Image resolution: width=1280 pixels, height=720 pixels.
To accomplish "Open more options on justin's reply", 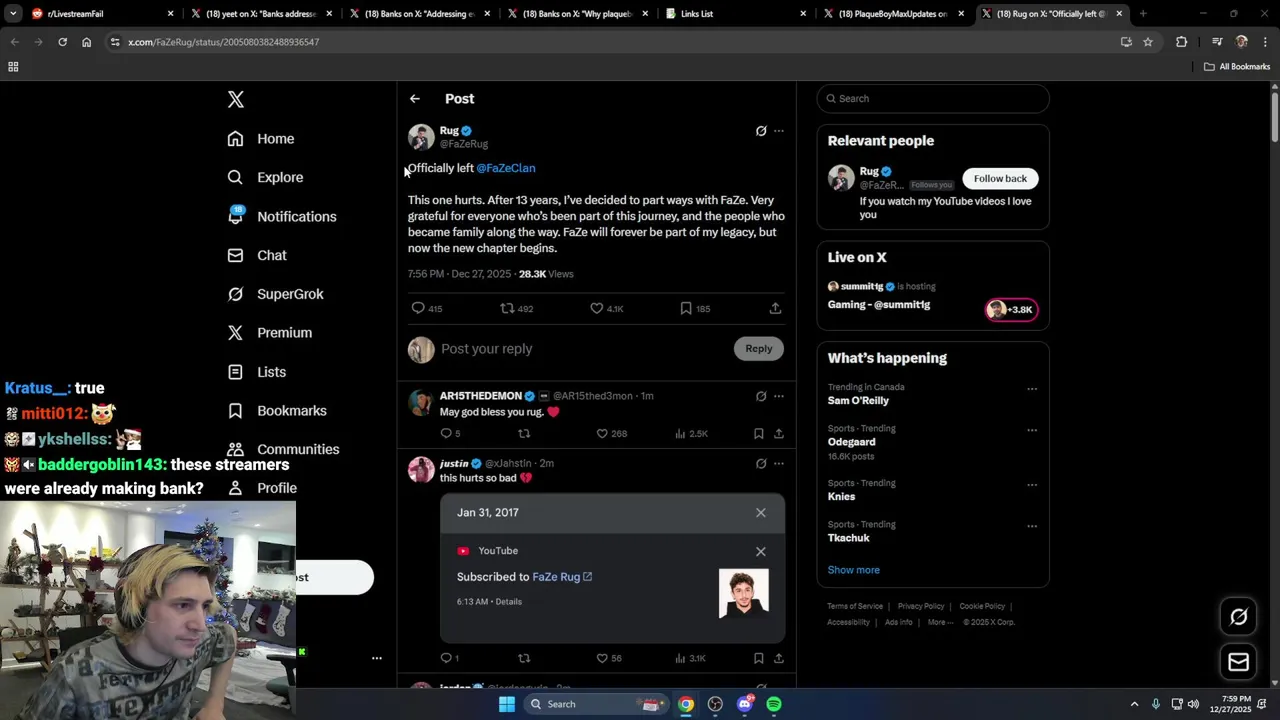I will pos(779,464).
